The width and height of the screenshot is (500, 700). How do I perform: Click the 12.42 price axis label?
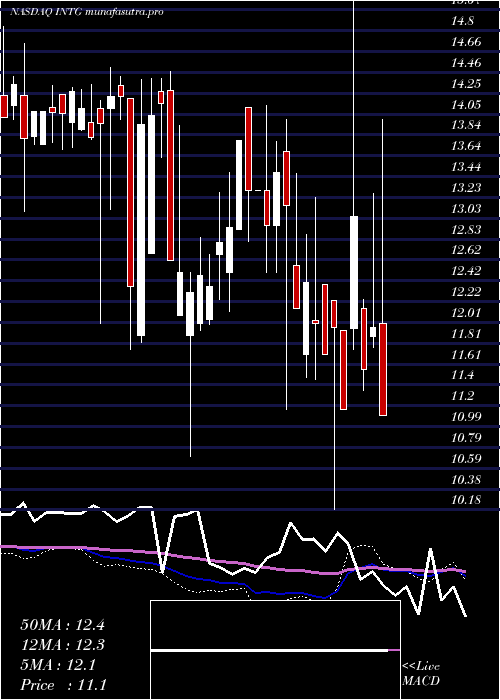467,271
